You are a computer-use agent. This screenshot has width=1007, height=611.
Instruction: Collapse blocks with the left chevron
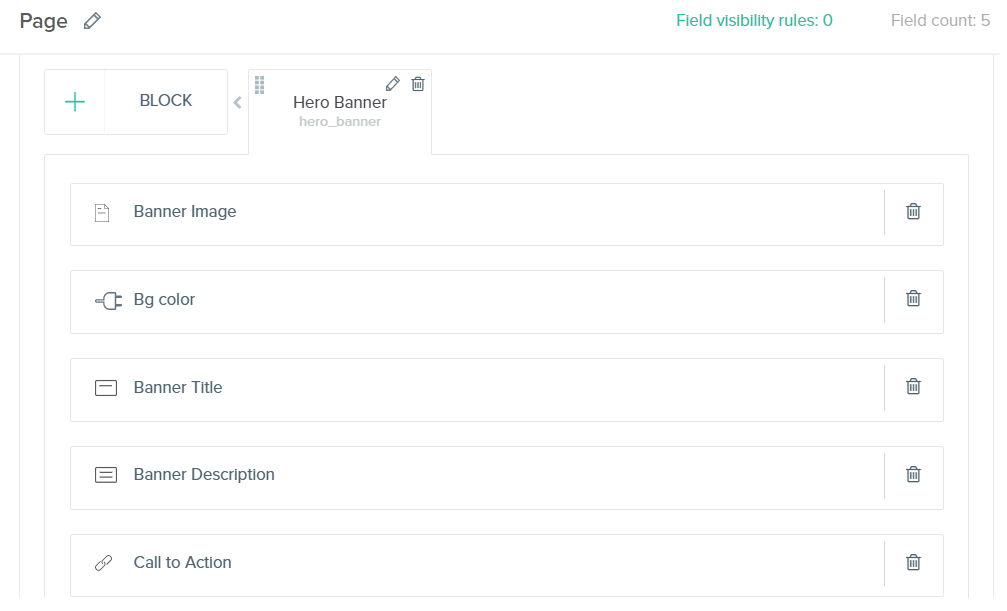(x=238, y=102)
